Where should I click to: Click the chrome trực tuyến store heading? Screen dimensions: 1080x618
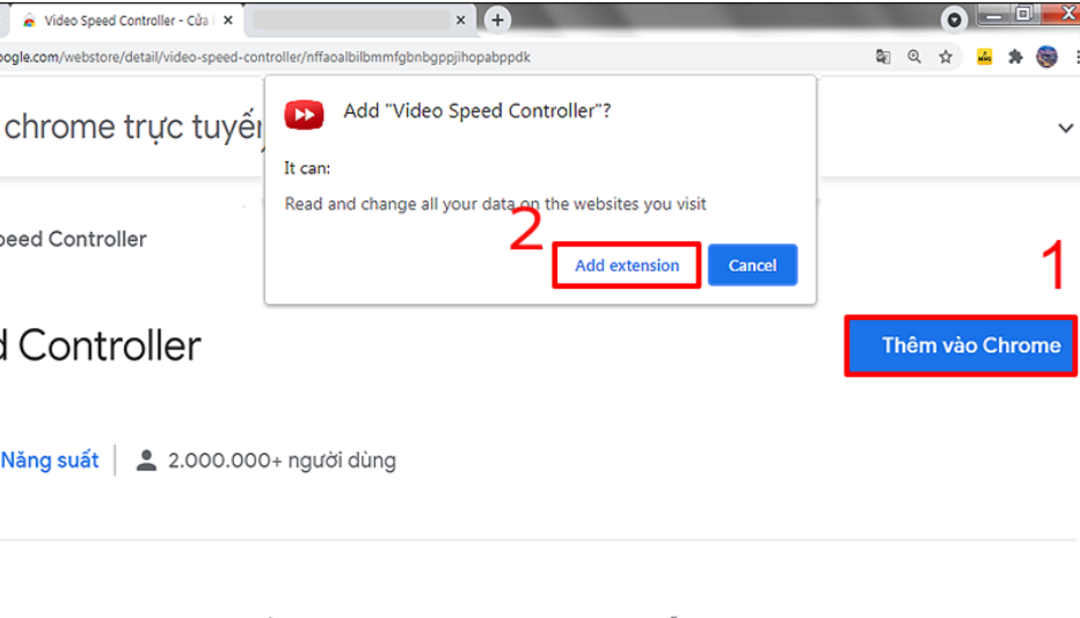[134, 127]
